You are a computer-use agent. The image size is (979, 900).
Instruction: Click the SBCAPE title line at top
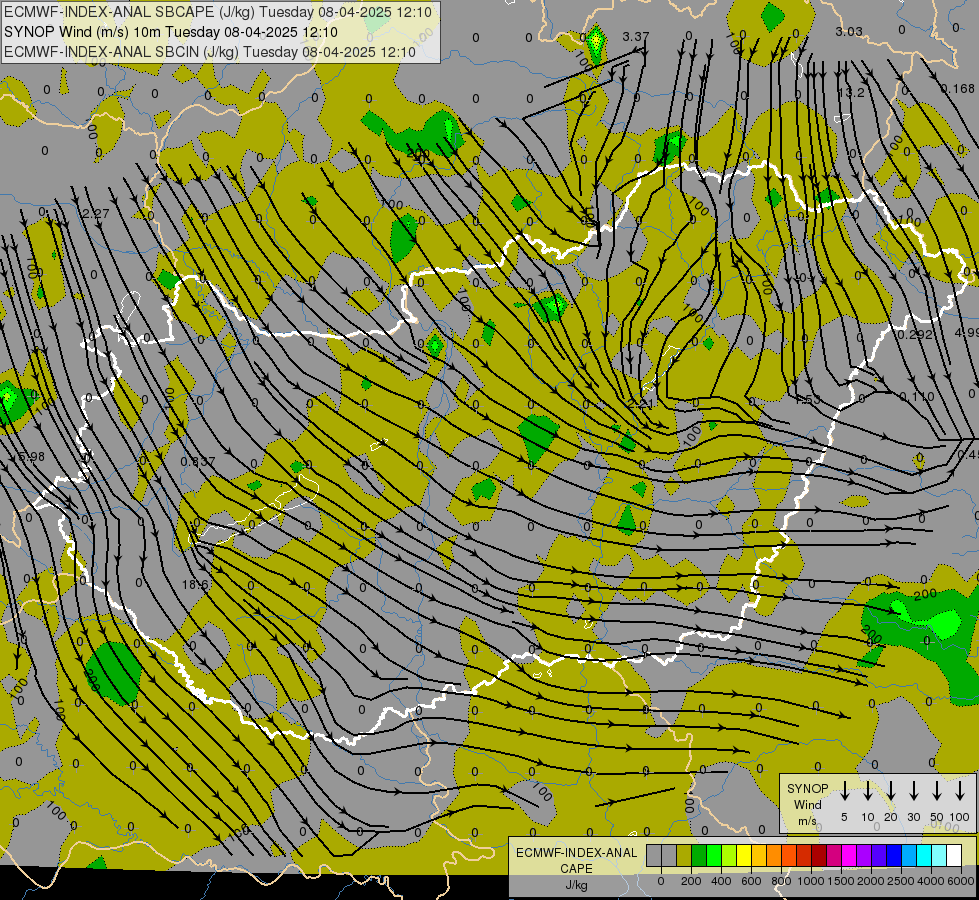click(218, 12)
